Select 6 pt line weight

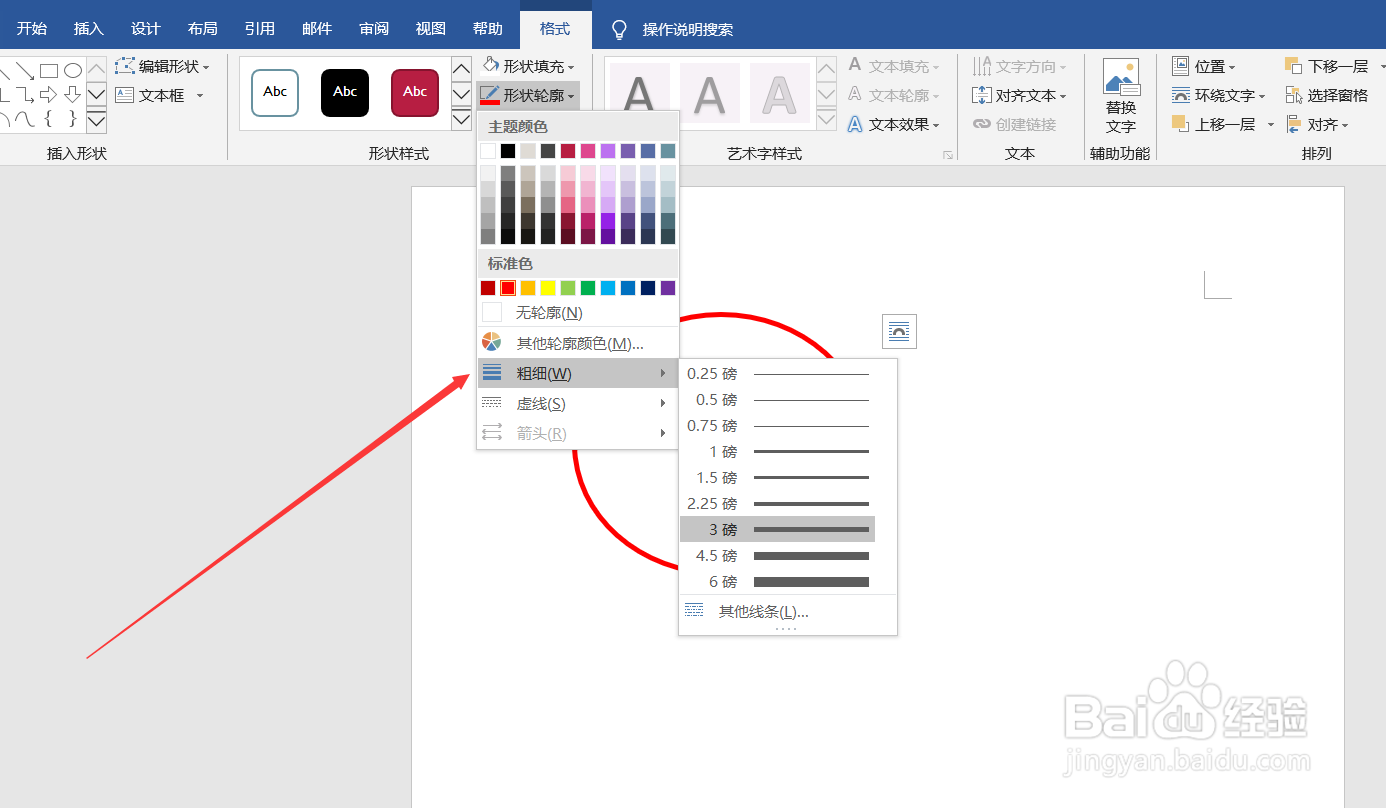point(777,582)
